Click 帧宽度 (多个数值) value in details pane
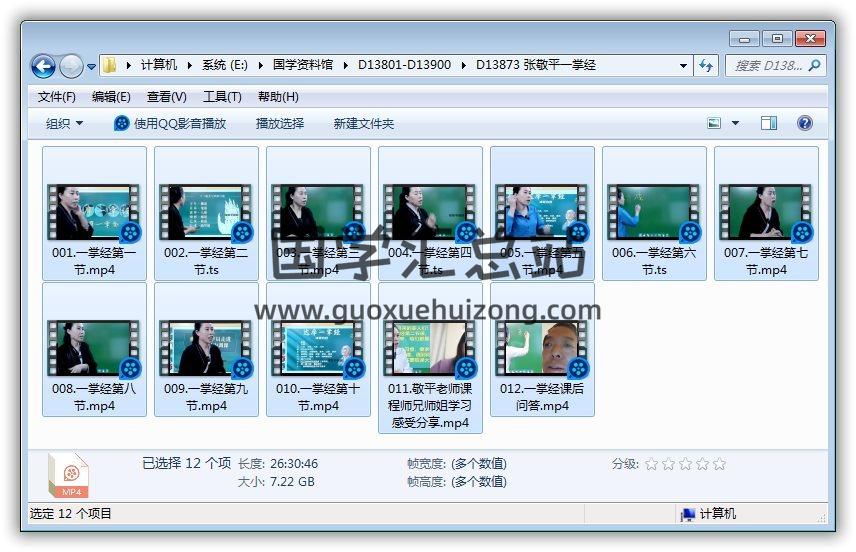The image size is (856, 552). (x=479, y=464)
